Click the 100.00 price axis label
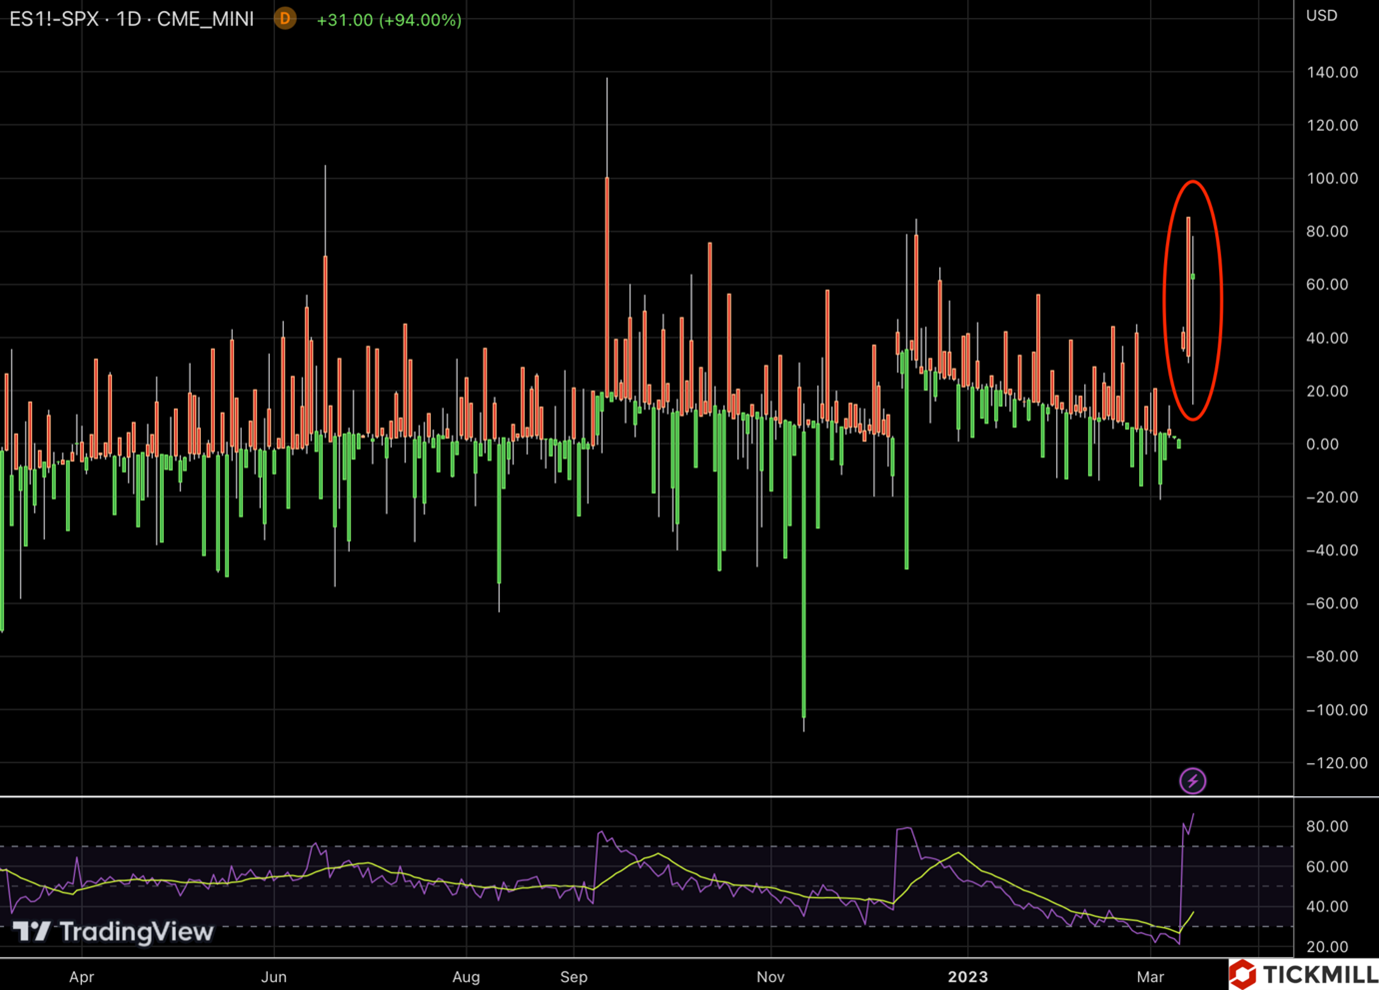The height and width of the screenshot is (990, 1379). [x=1332, y=178]
